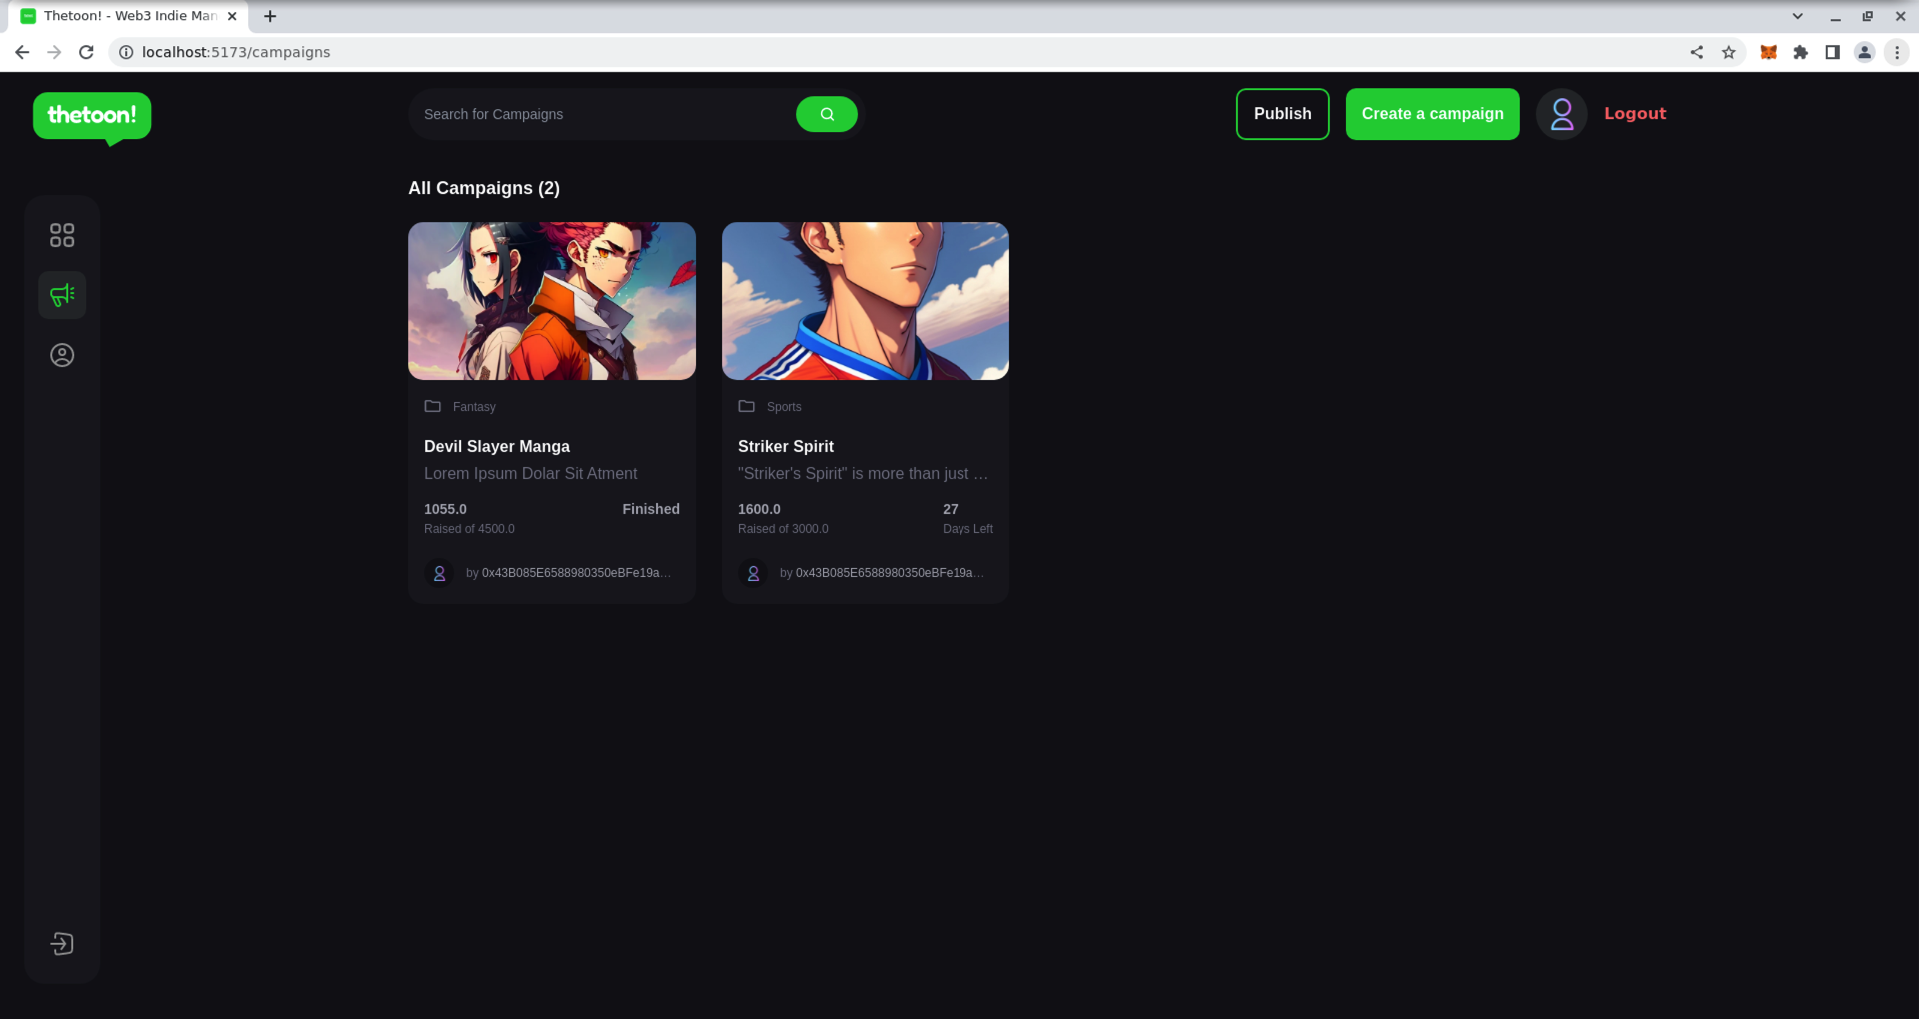This screenshot has height=1019, width=1919.
Task: Select the Logout link
Action: coord(1634,113)
